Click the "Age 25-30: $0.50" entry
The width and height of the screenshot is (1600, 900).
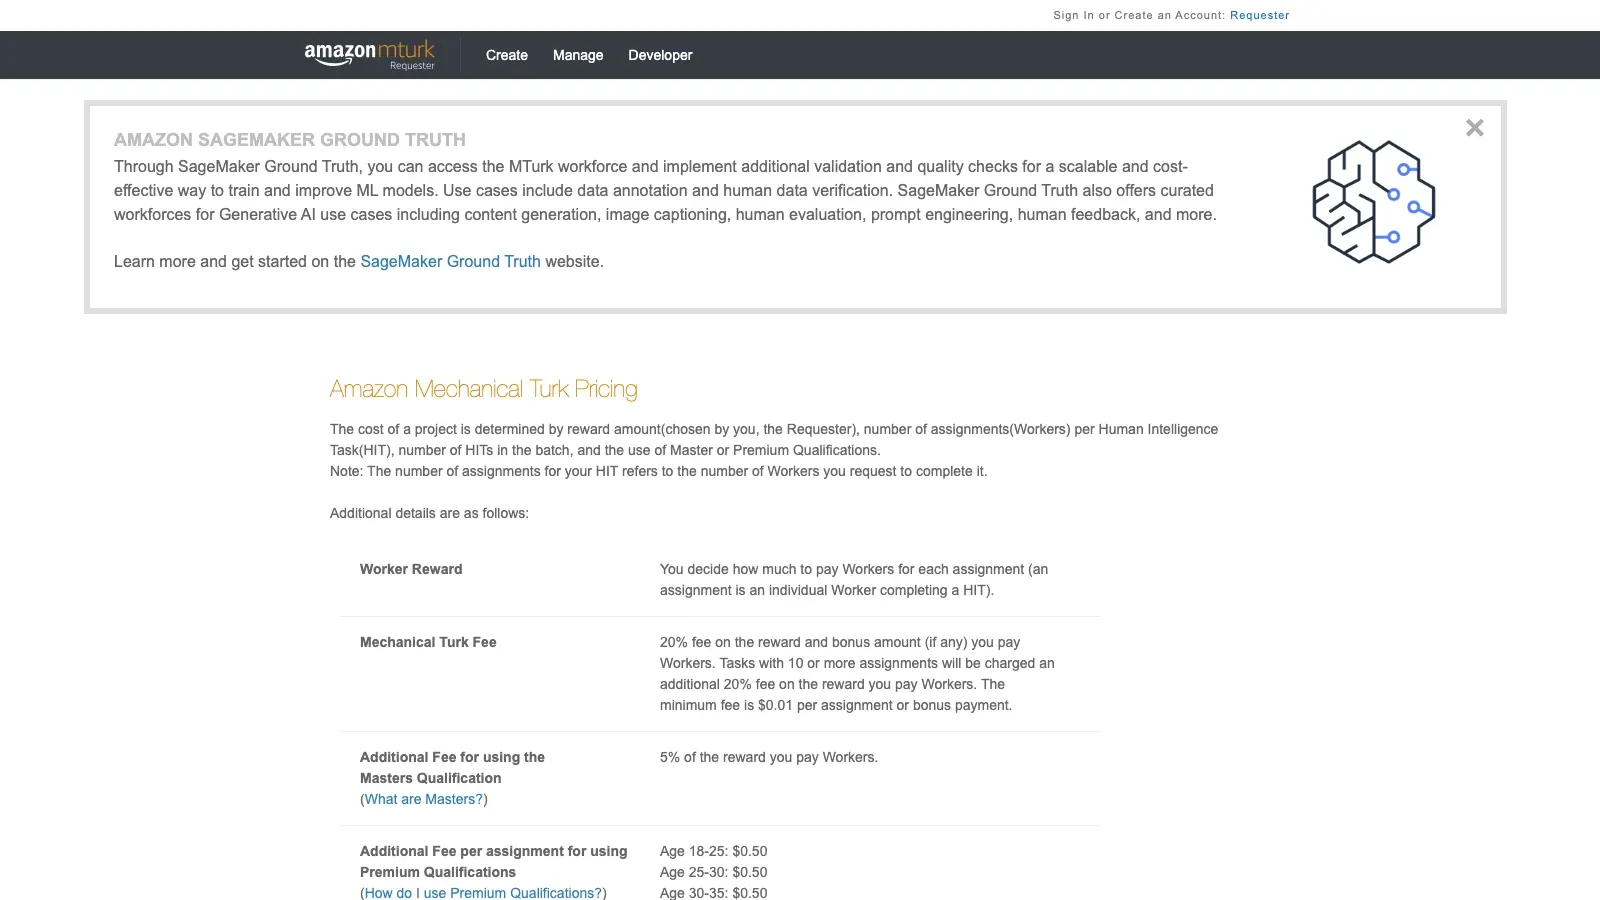click(714, 872)
